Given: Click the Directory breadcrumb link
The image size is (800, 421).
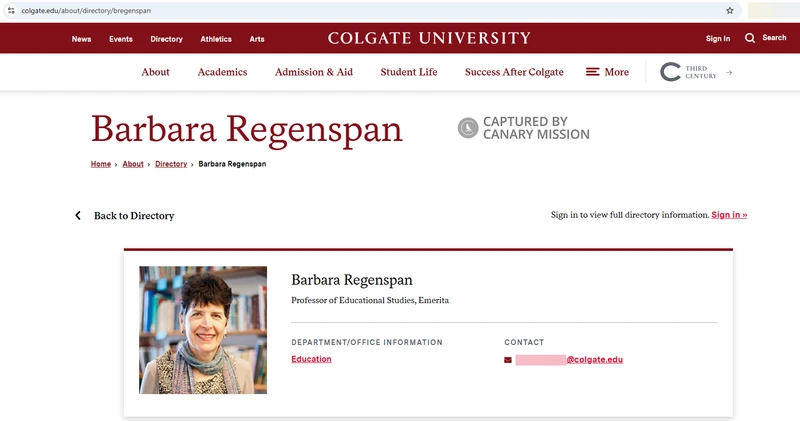Looking at the screenshot, I should click(x=171, y=164).
